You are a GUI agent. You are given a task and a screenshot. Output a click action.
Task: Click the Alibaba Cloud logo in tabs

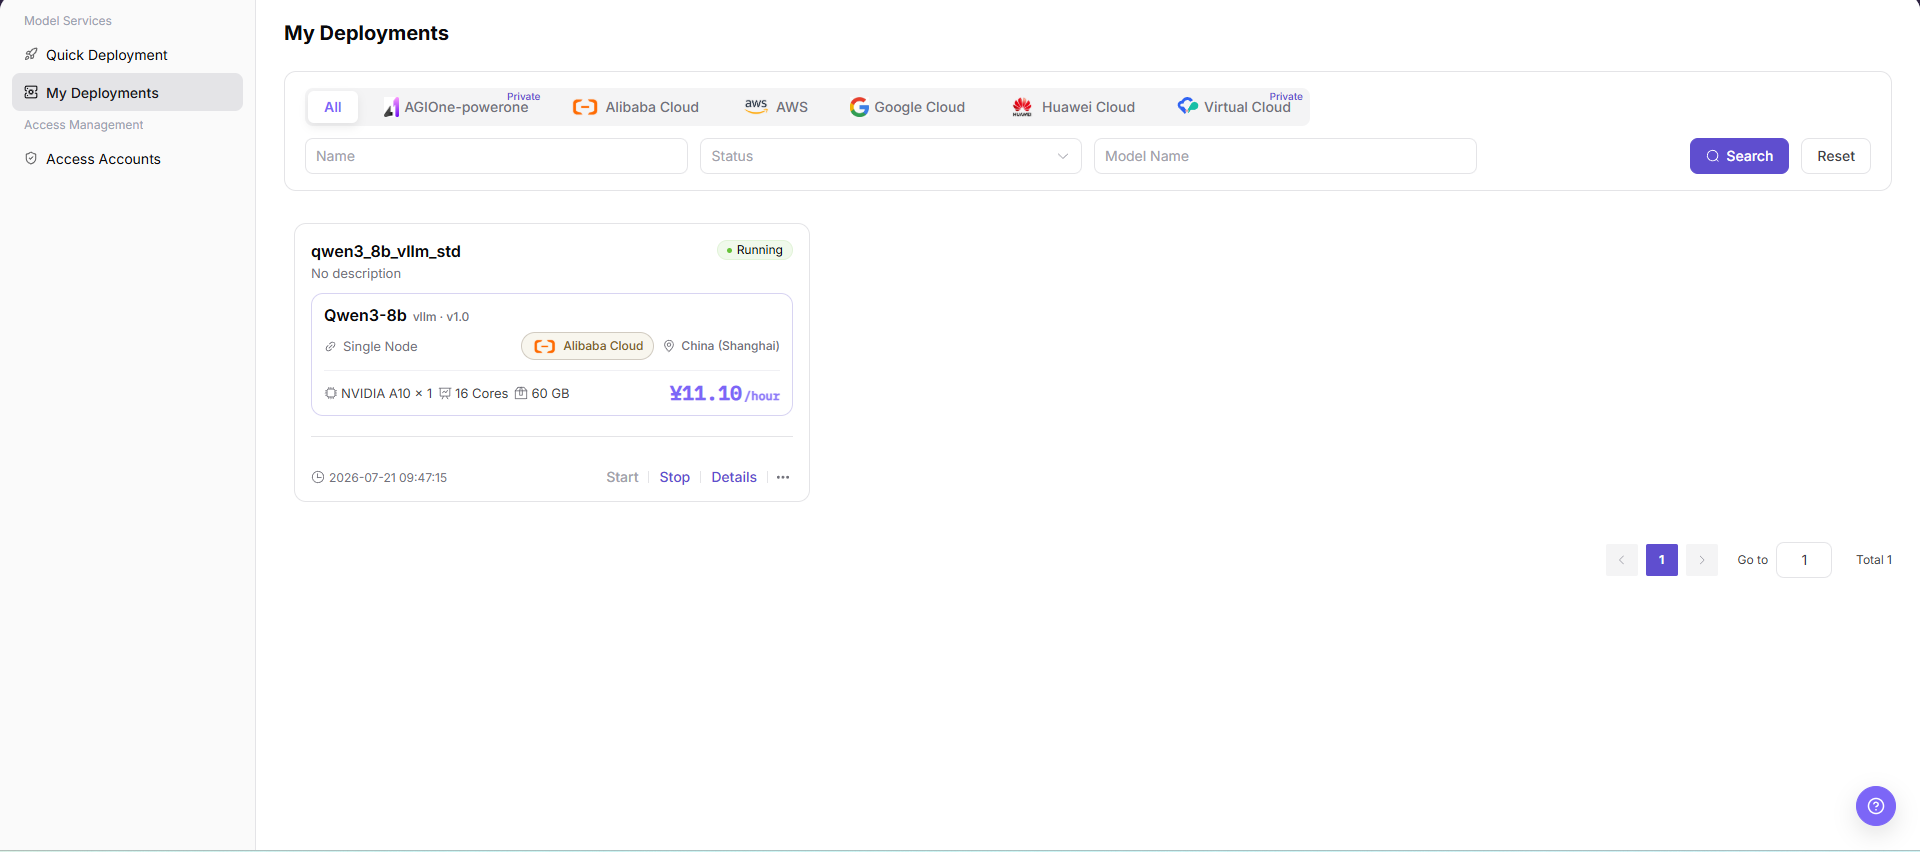tap(585, 107)
